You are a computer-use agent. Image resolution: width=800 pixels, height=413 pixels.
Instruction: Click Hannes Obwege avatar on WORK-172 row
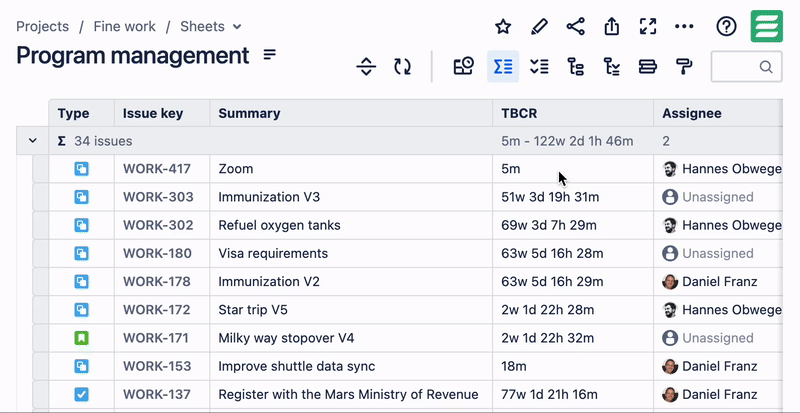[670, 310]
